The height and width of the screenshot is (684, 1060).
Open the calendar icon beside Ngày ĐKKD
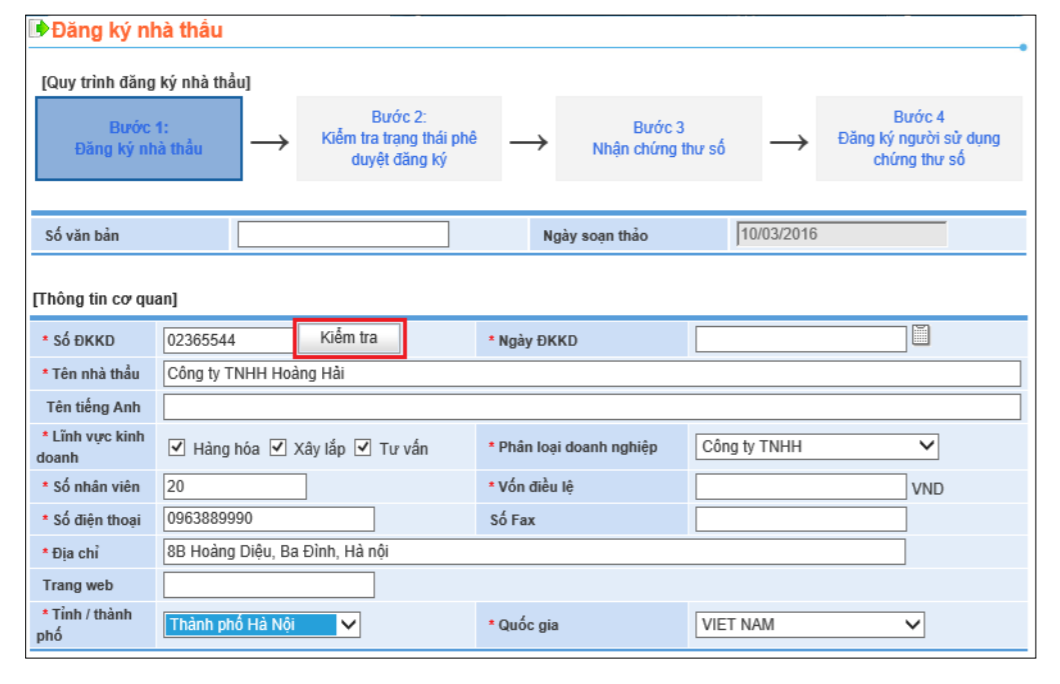(x=921, y=337)
